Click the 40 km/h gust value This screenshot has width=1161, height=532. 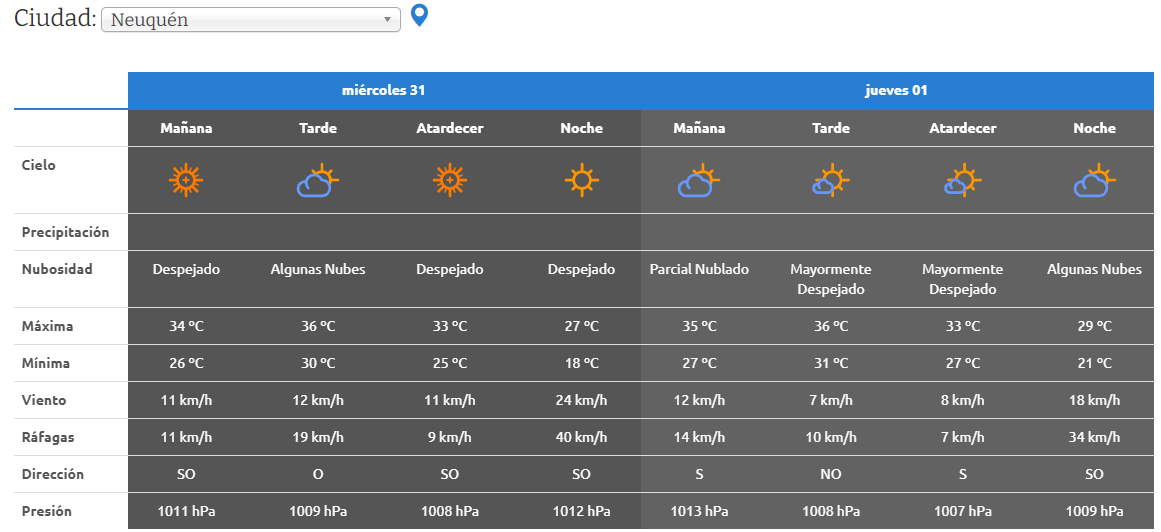[581, 437]
